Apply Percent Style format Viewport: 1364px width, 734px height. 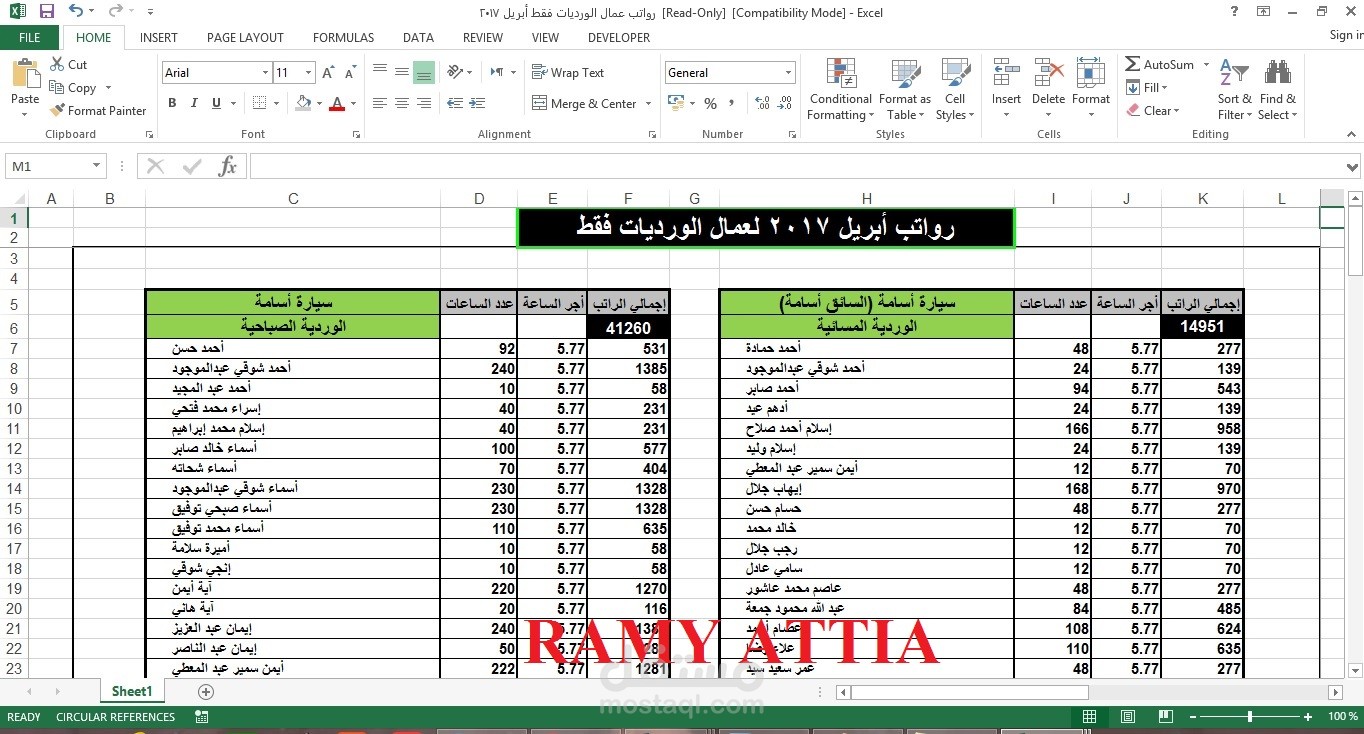click(710, 103)
